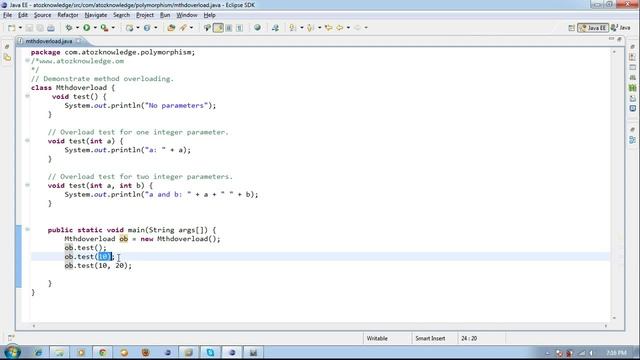Click the Open Perspective icon
This screenshot has width=640, height=360.
(571, 28)
